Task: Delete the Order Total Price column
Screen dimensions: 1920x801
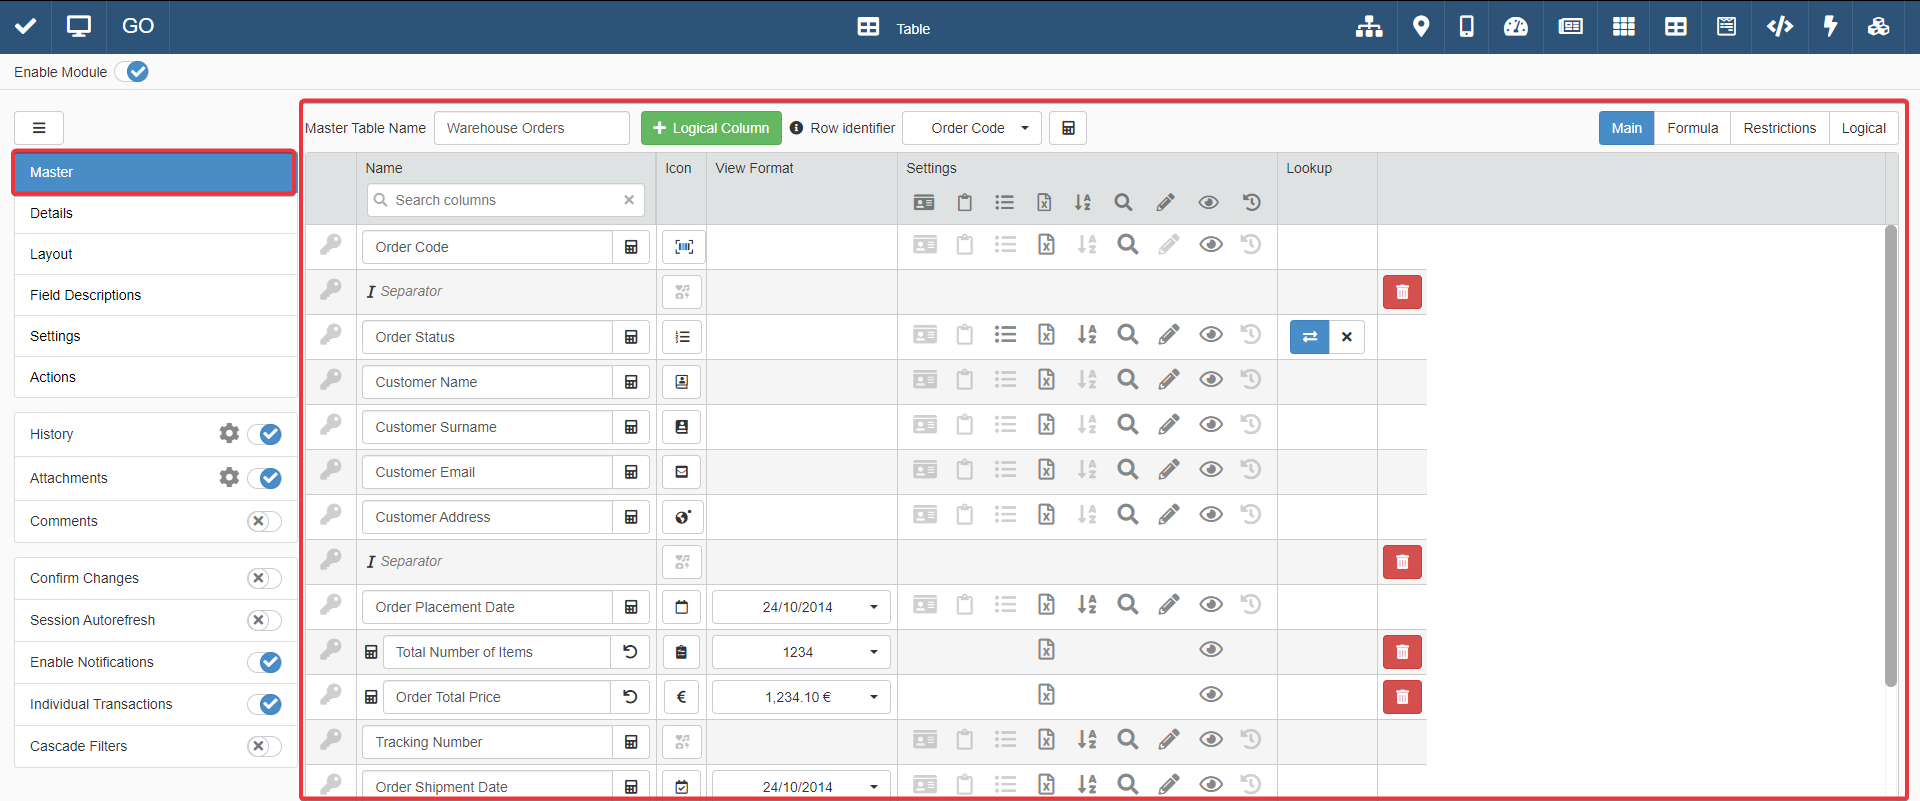Action: [1402, 697]
